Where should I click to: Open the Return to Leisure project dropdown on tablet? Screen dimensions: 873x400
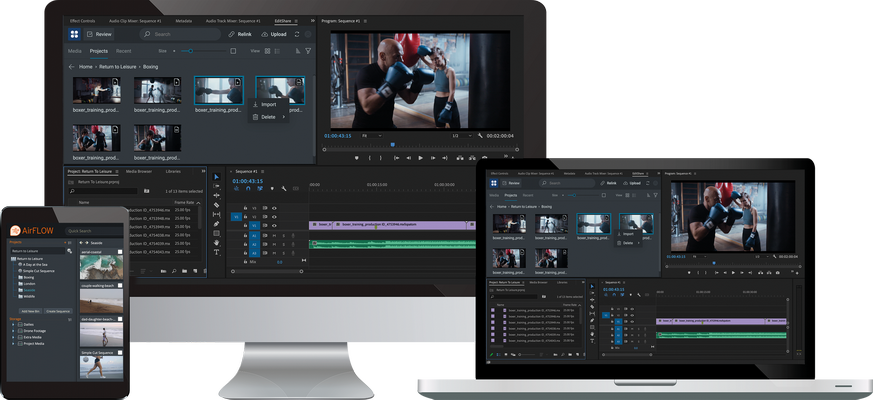click(x=37, y=251)
